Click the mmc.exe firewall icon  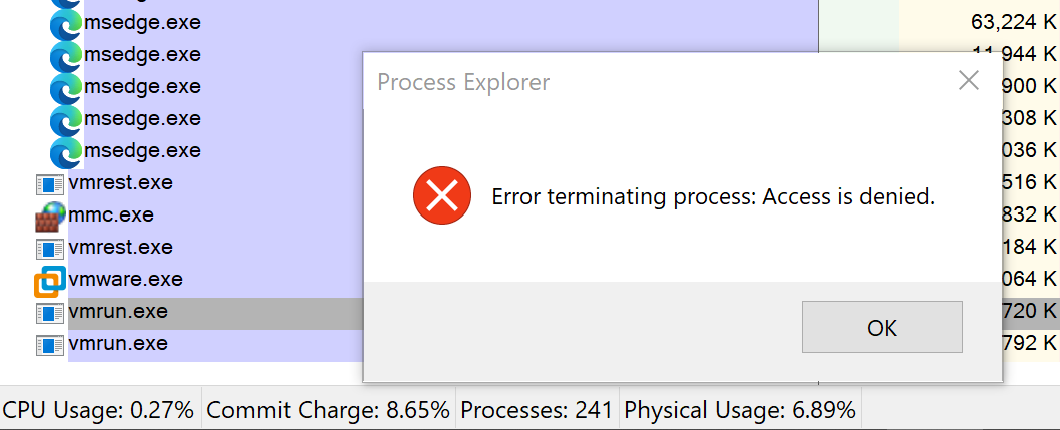pos(49,216)
